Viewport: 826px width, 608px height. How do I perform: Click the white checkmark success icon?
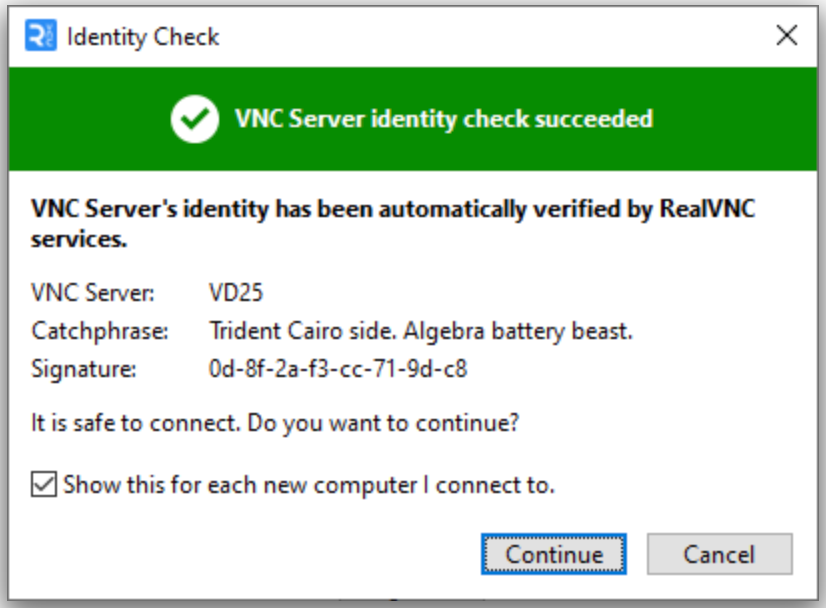coord(195,119)
